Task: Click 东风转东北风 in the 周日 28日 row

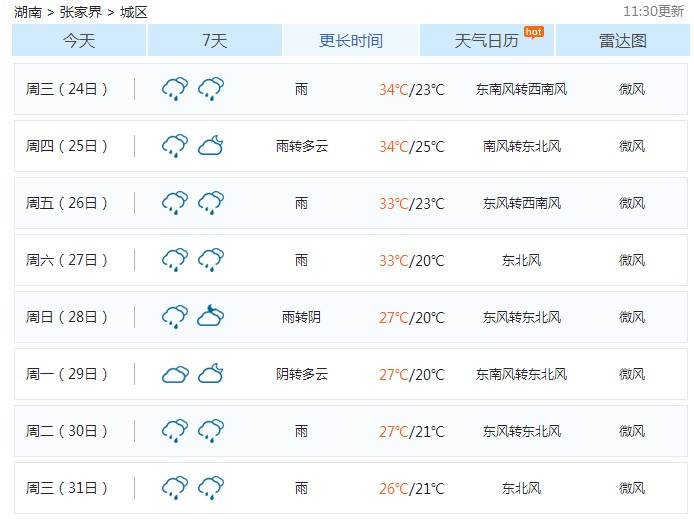Action: pyautogui.click(x=521, y=317)
